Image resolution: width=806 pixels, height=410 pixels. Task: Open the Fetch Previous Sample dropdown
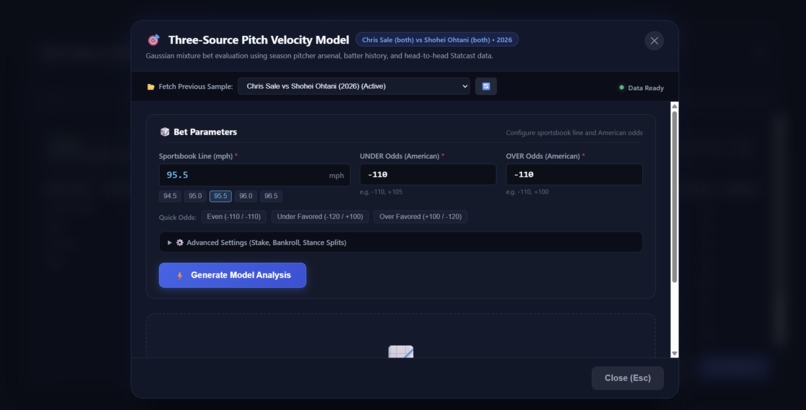(354, 86)
